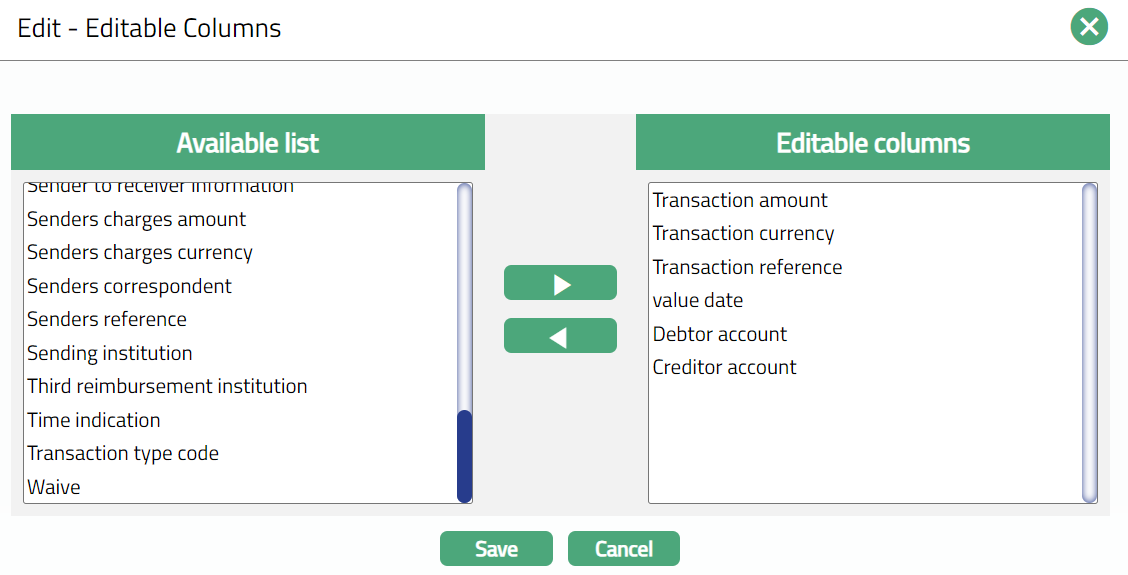This screenshot has width=1128, height=575.
Task: Select Transaction currency editable column
Action: click(743, 234)
